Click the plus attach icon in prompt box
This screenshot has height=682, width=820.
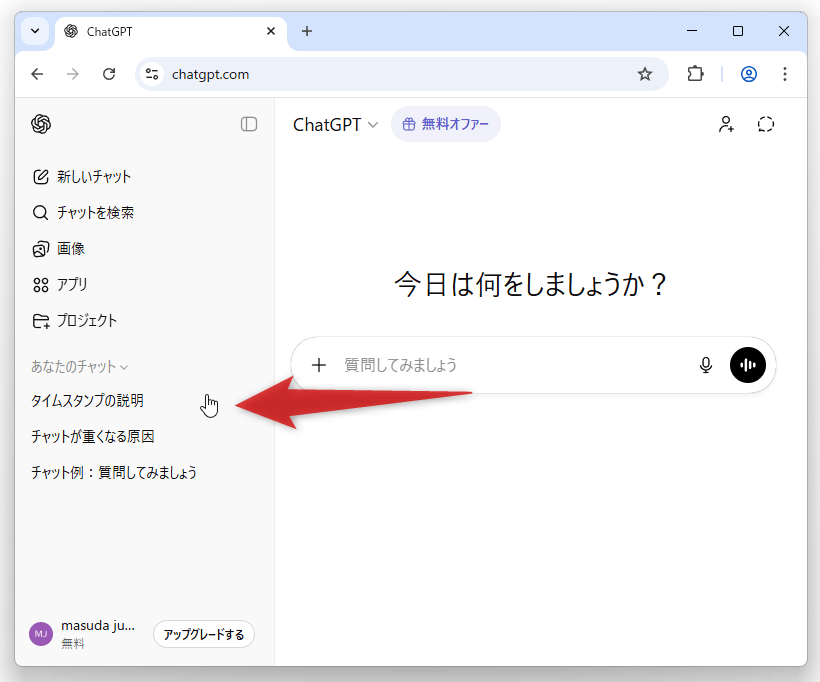[x=319, y=365]
